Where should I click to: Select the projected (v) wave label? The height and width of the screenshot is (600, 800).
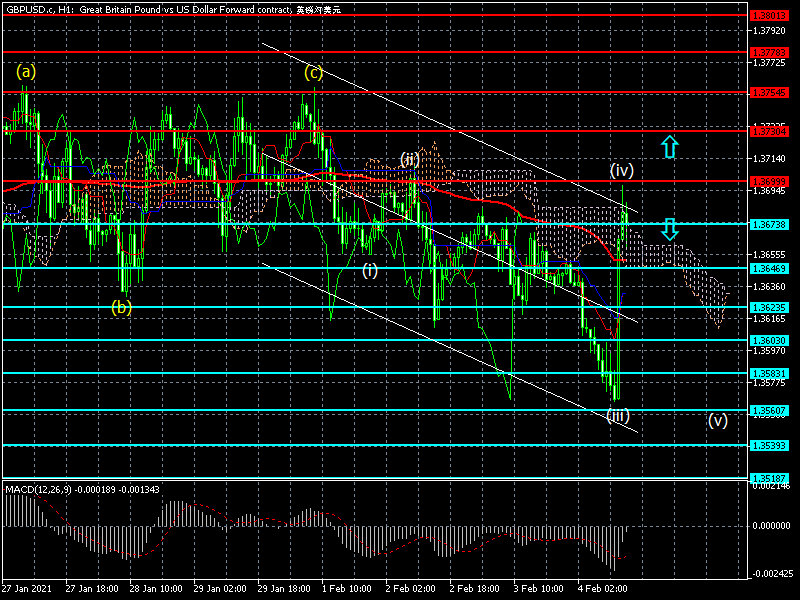718,420
